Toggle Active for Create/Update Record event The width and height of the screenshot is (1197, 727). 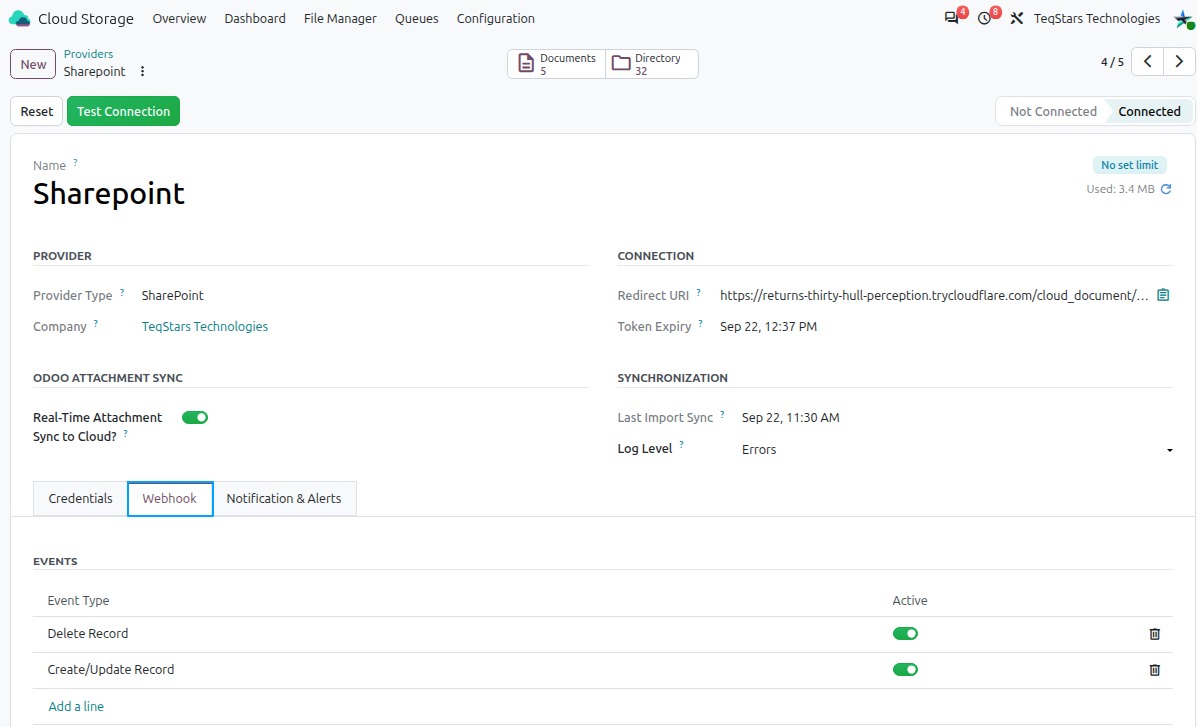(x=905, y=670)
